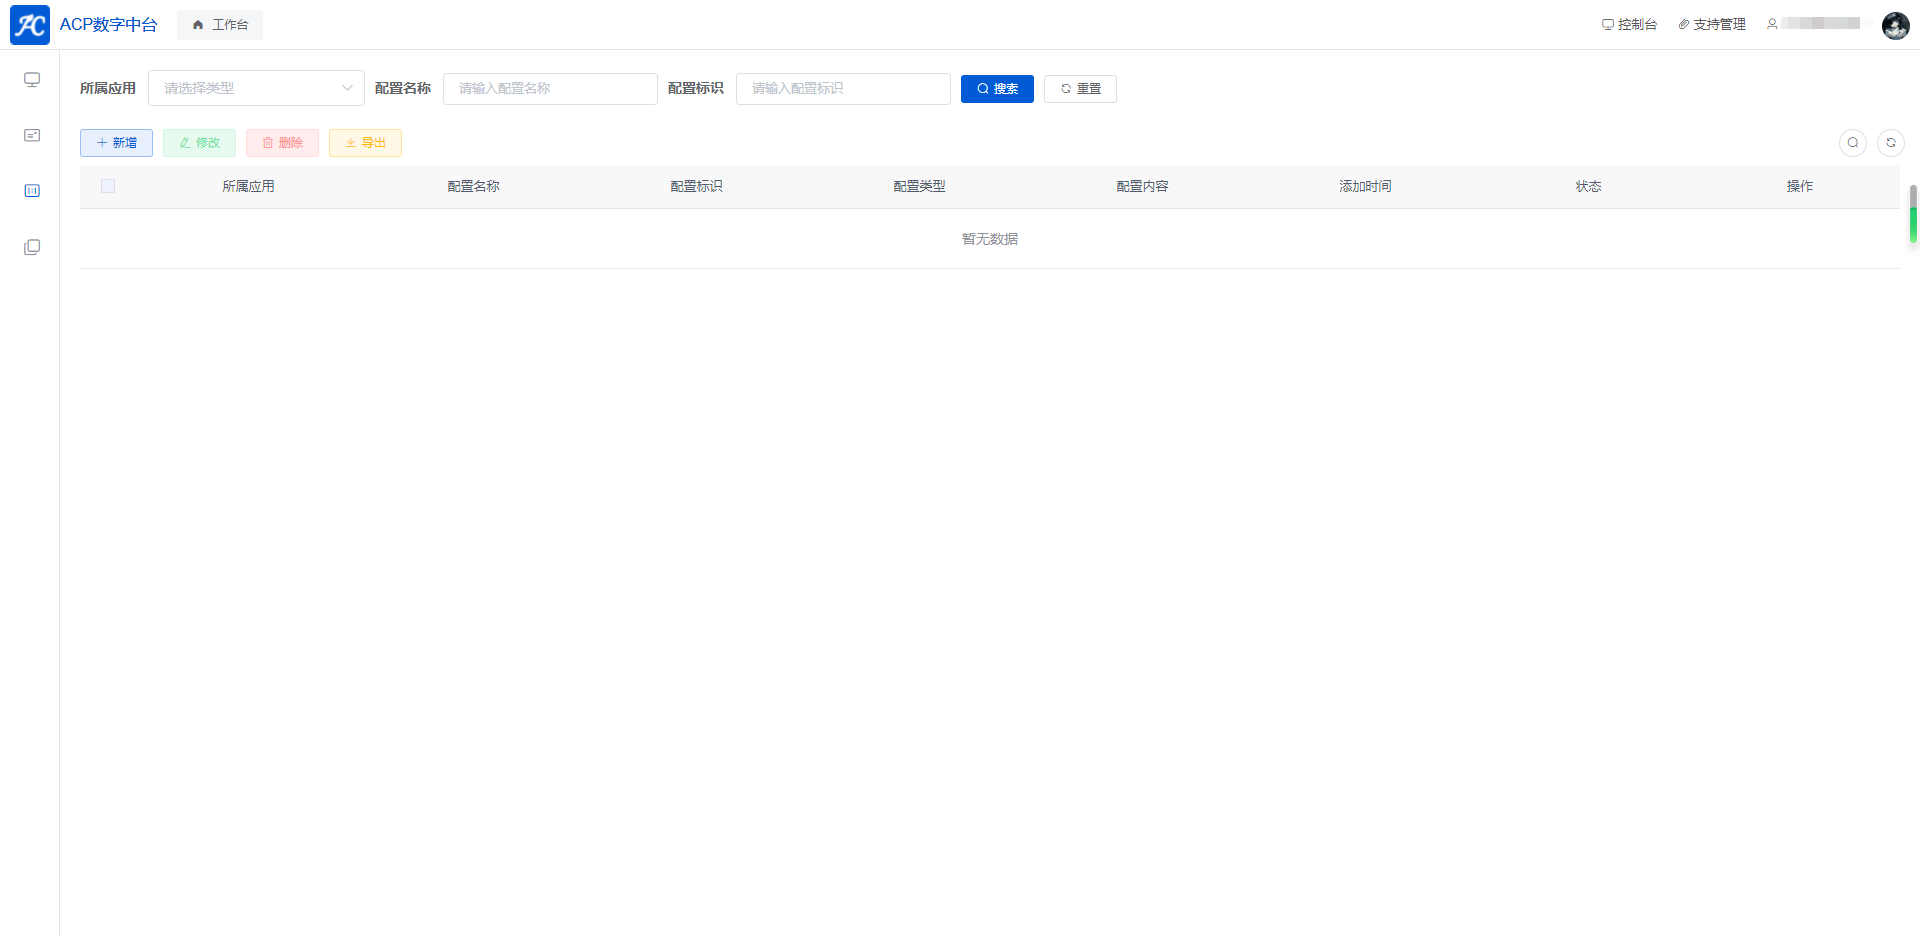
Task: Expand the 所属应用 type dropdown
Action: tap(256, 88)
